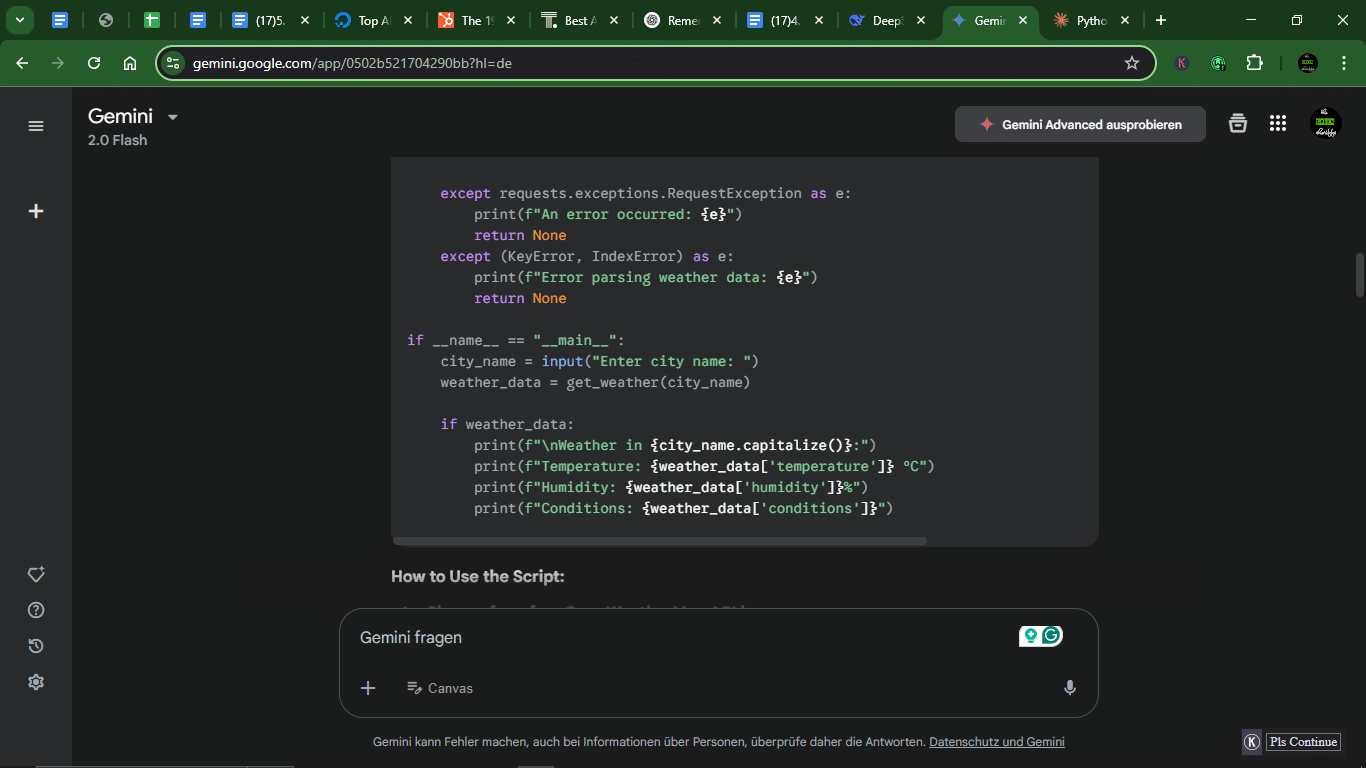Close the "DeepS" tab

pos(919,20)
